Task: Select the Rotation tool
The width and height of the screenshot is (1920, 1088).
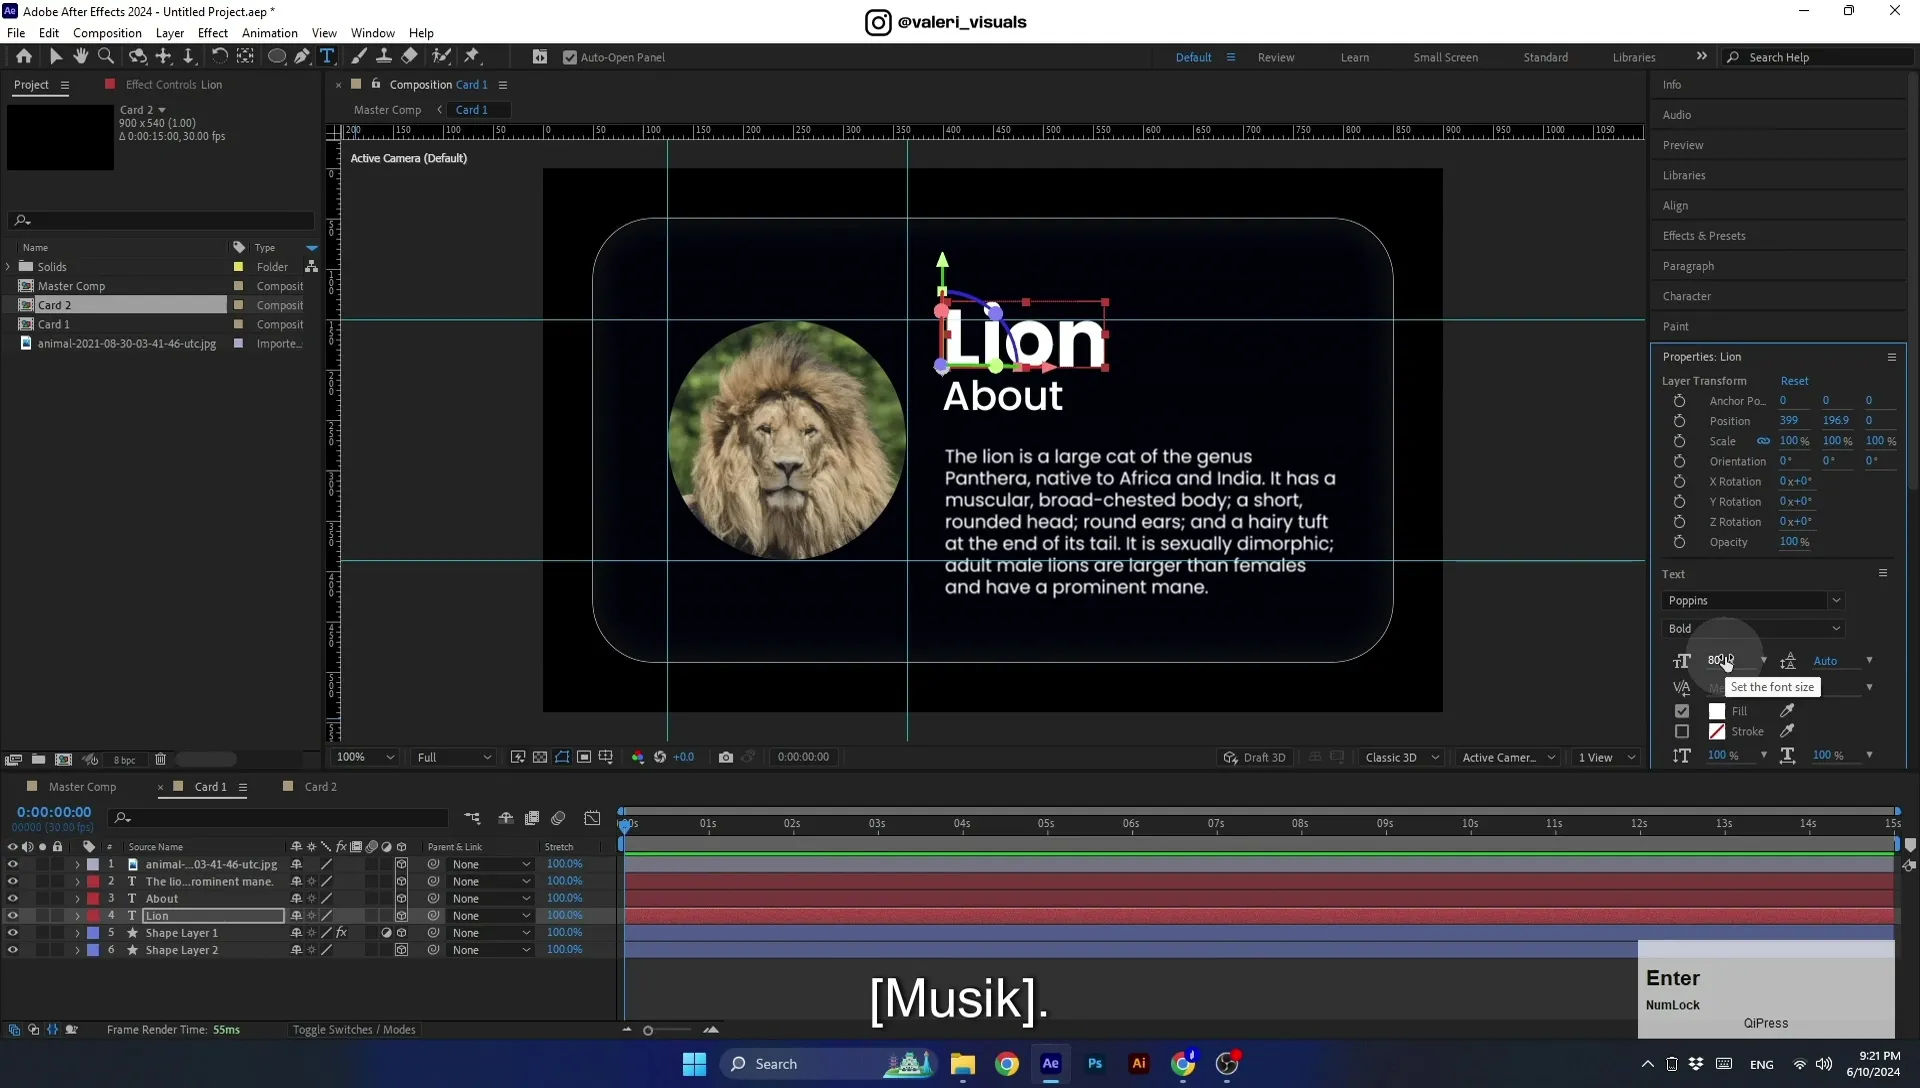Action: tap(219, 57)
